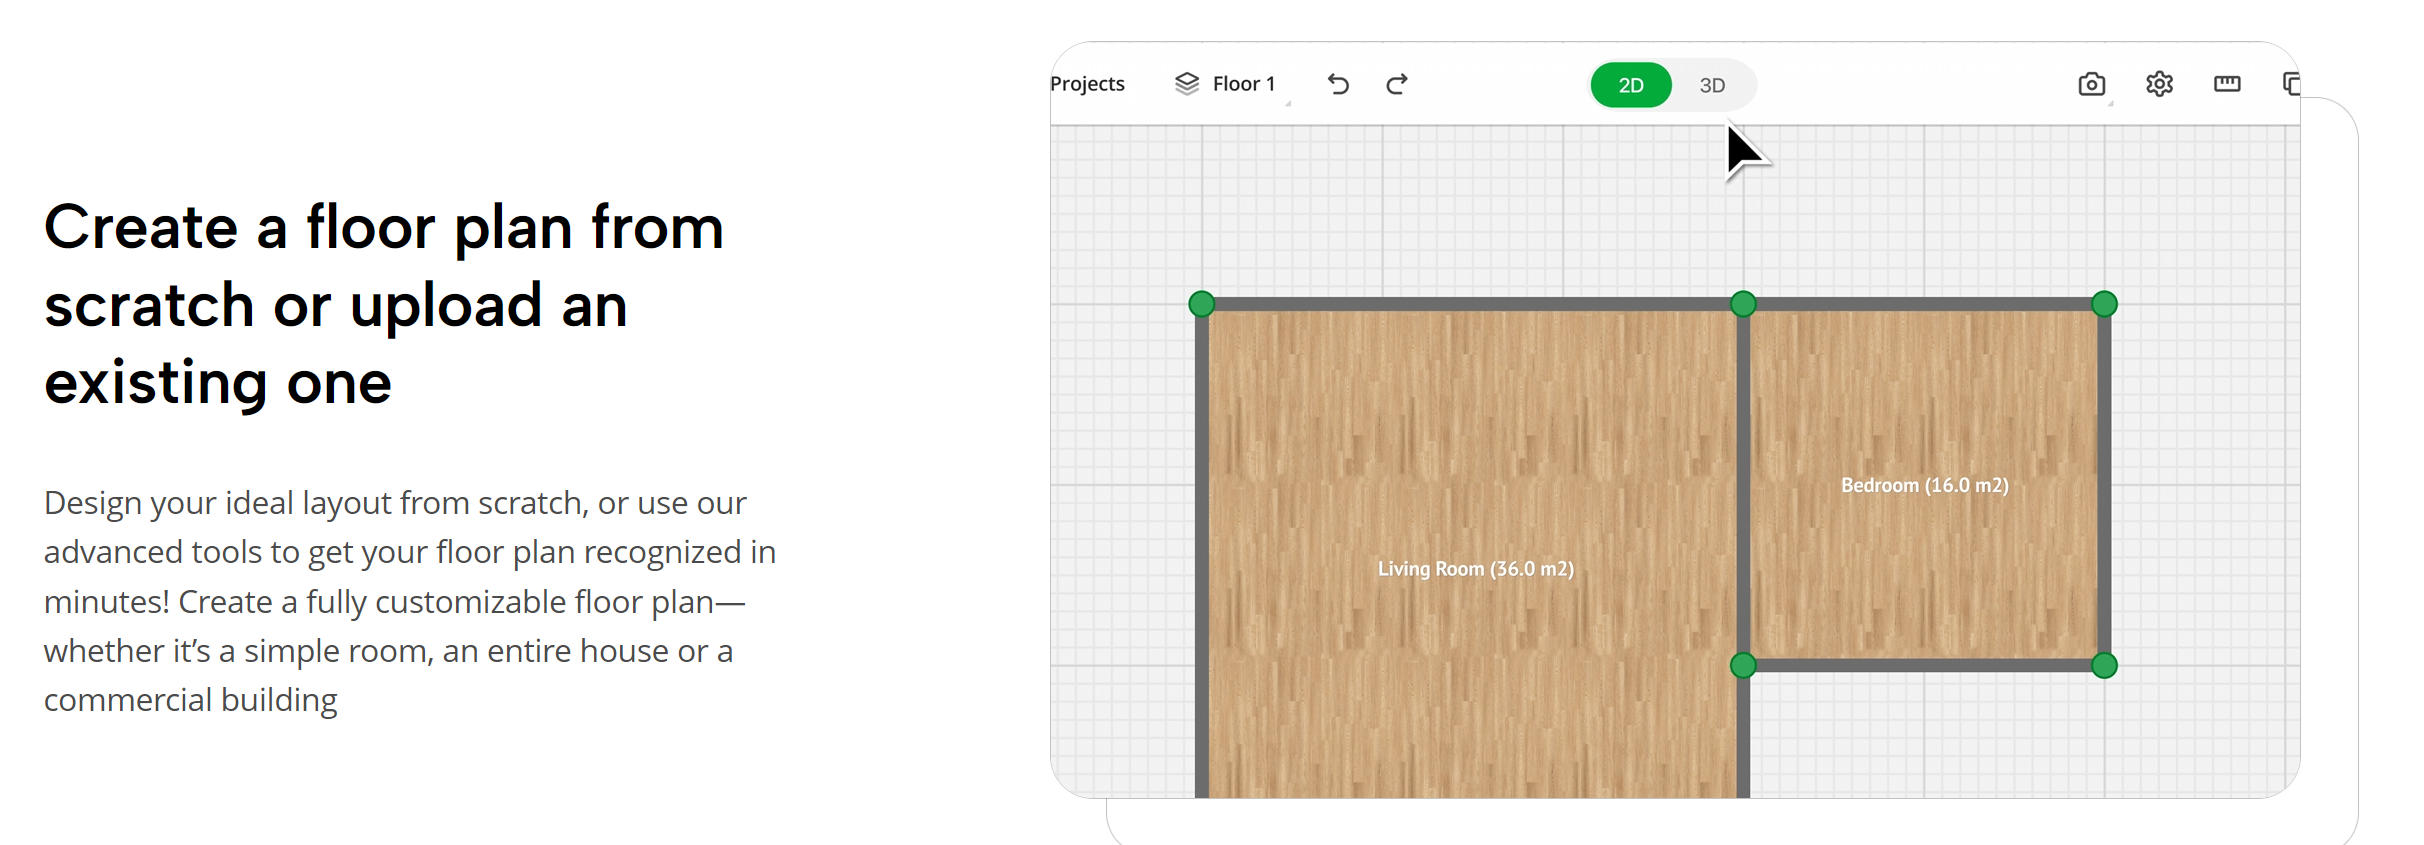Click the top wall junction node between rooms

(1743, 304)
